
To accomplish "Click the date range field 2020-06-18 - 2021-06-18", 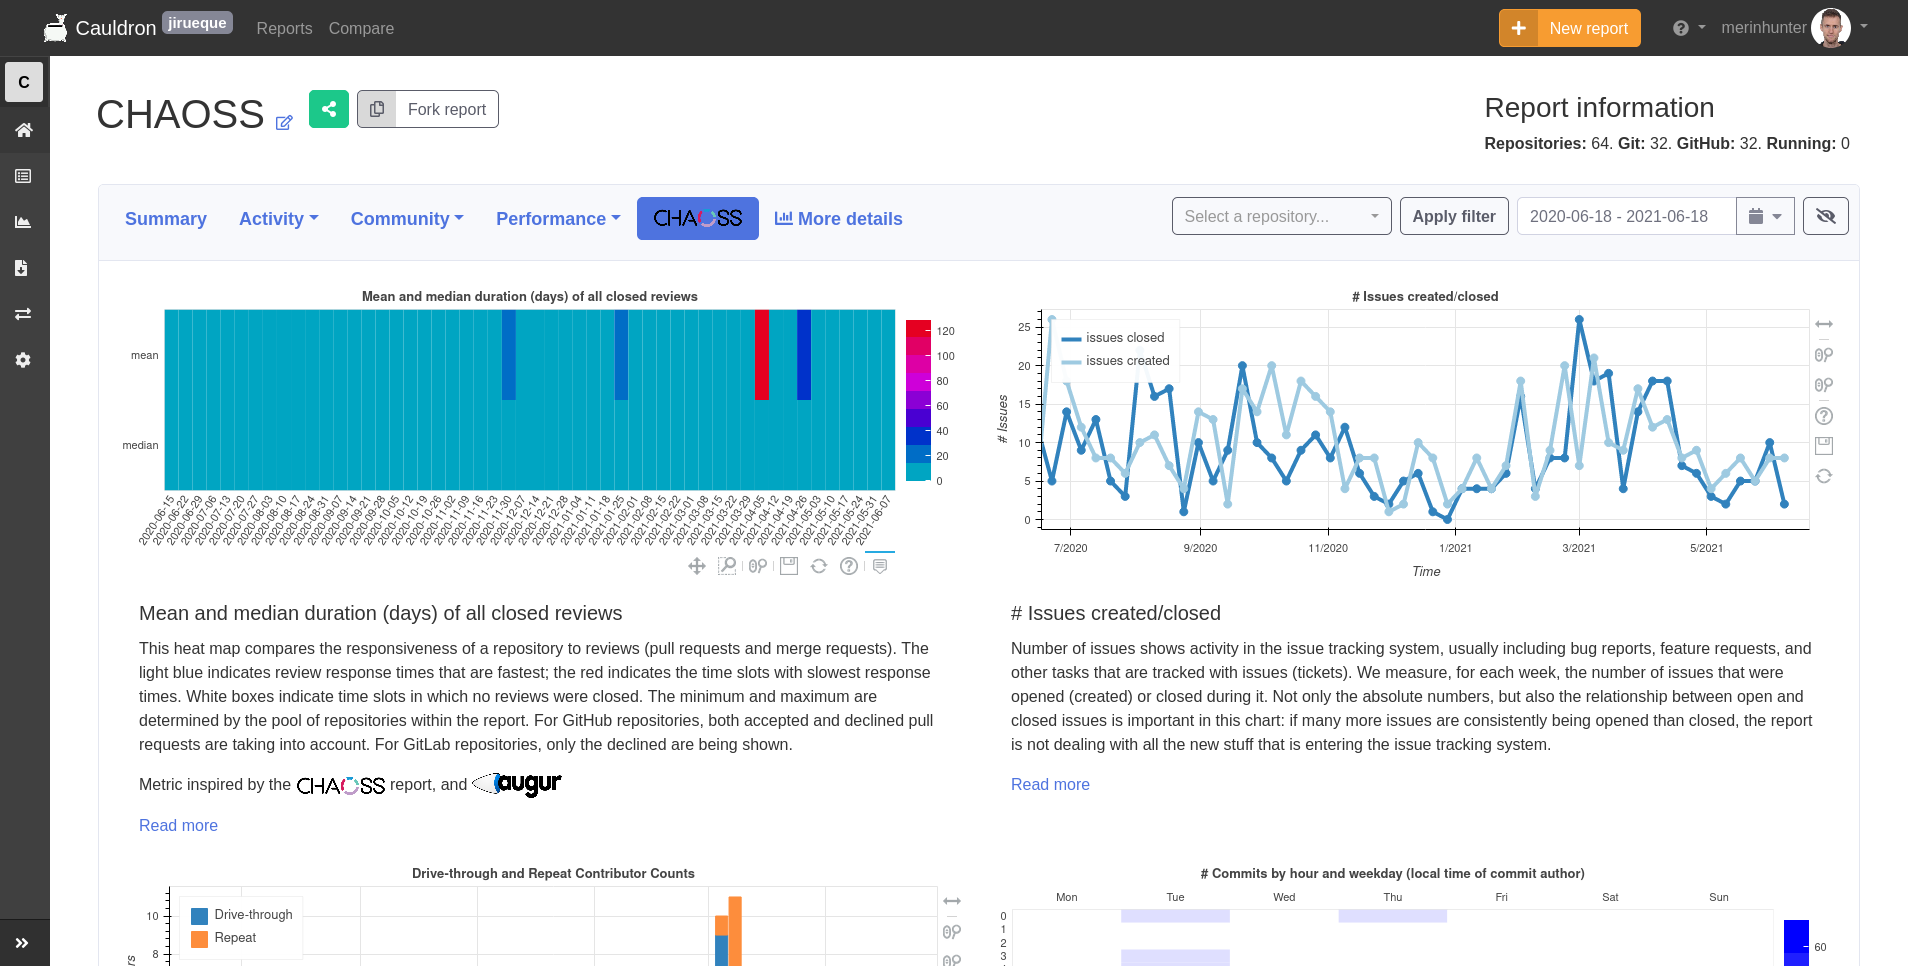I will 1626,216.
